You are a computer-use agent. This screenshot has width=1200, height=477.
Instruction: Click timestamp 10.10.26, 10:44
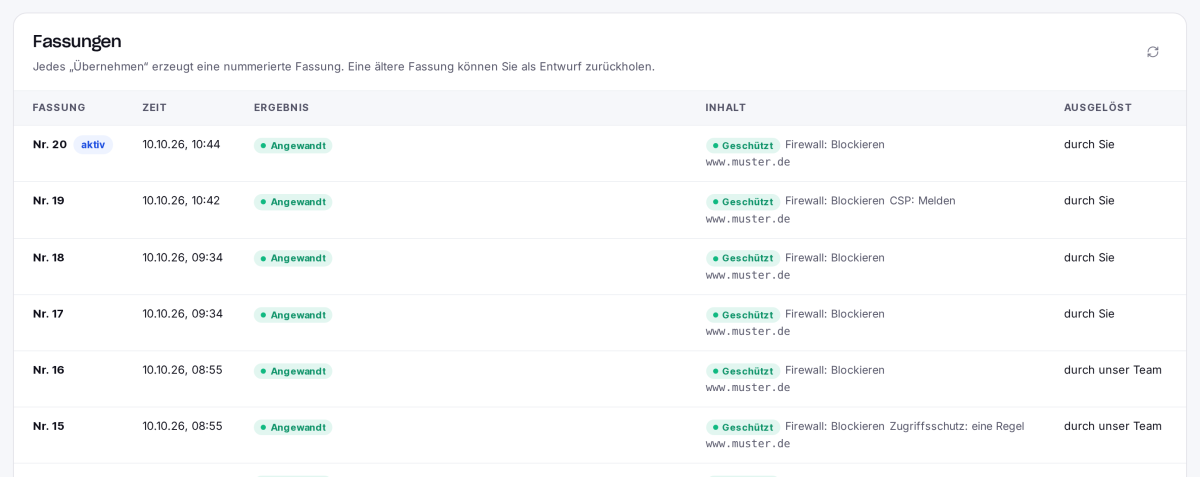[181, 144]
